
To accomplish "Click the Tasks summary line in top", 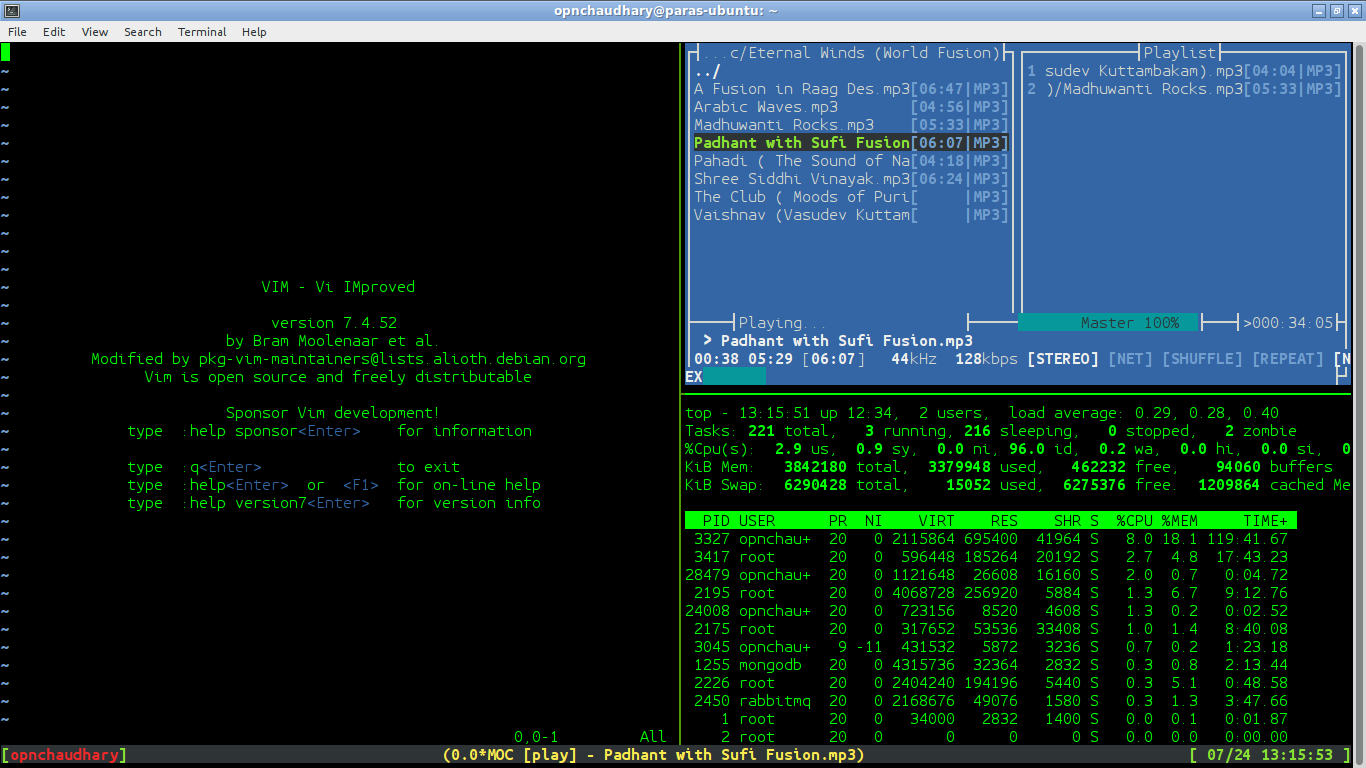I will (991, 431).
